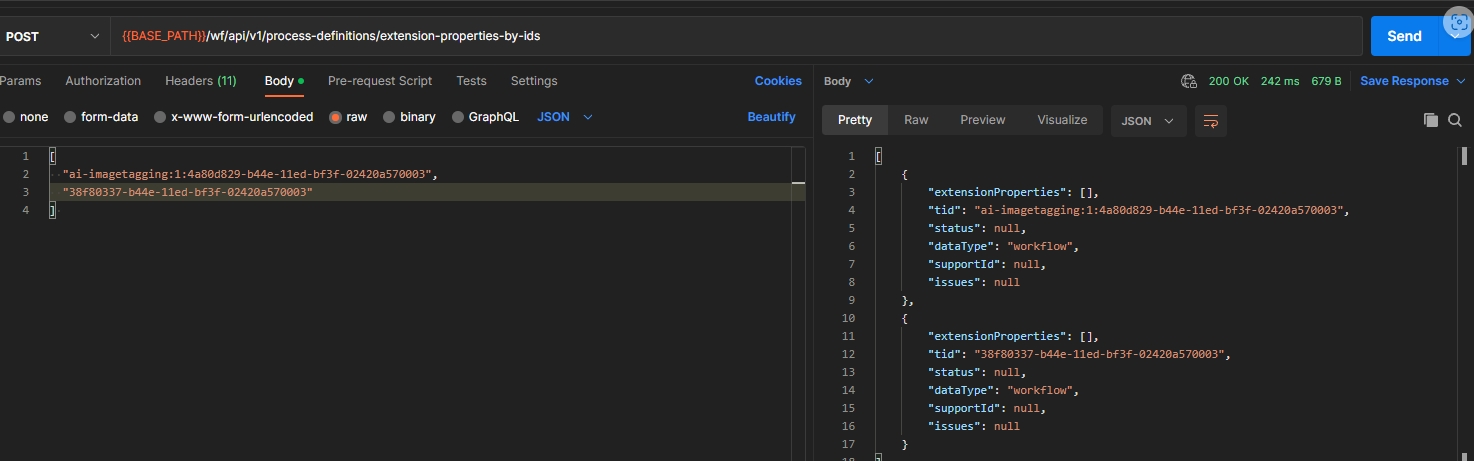Screen dimensions: 1474x461
Task: Select the binary body radio button
Action: point(390,117)
